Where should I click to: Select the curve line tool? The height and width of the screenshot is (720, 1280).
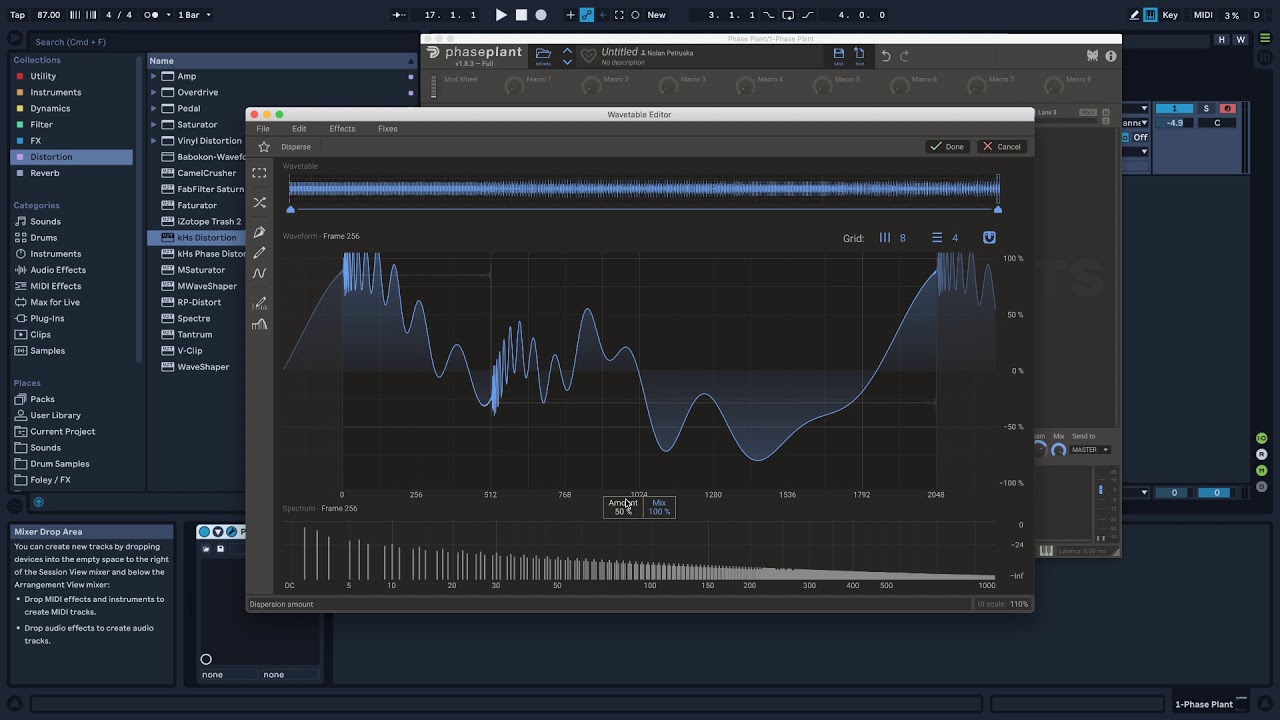[259, 273]
